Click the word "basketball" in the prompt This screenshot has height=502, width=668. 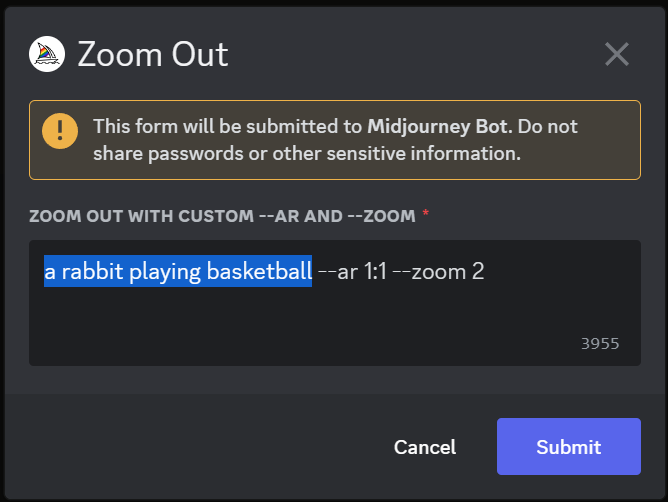click(x=259, y=271)
